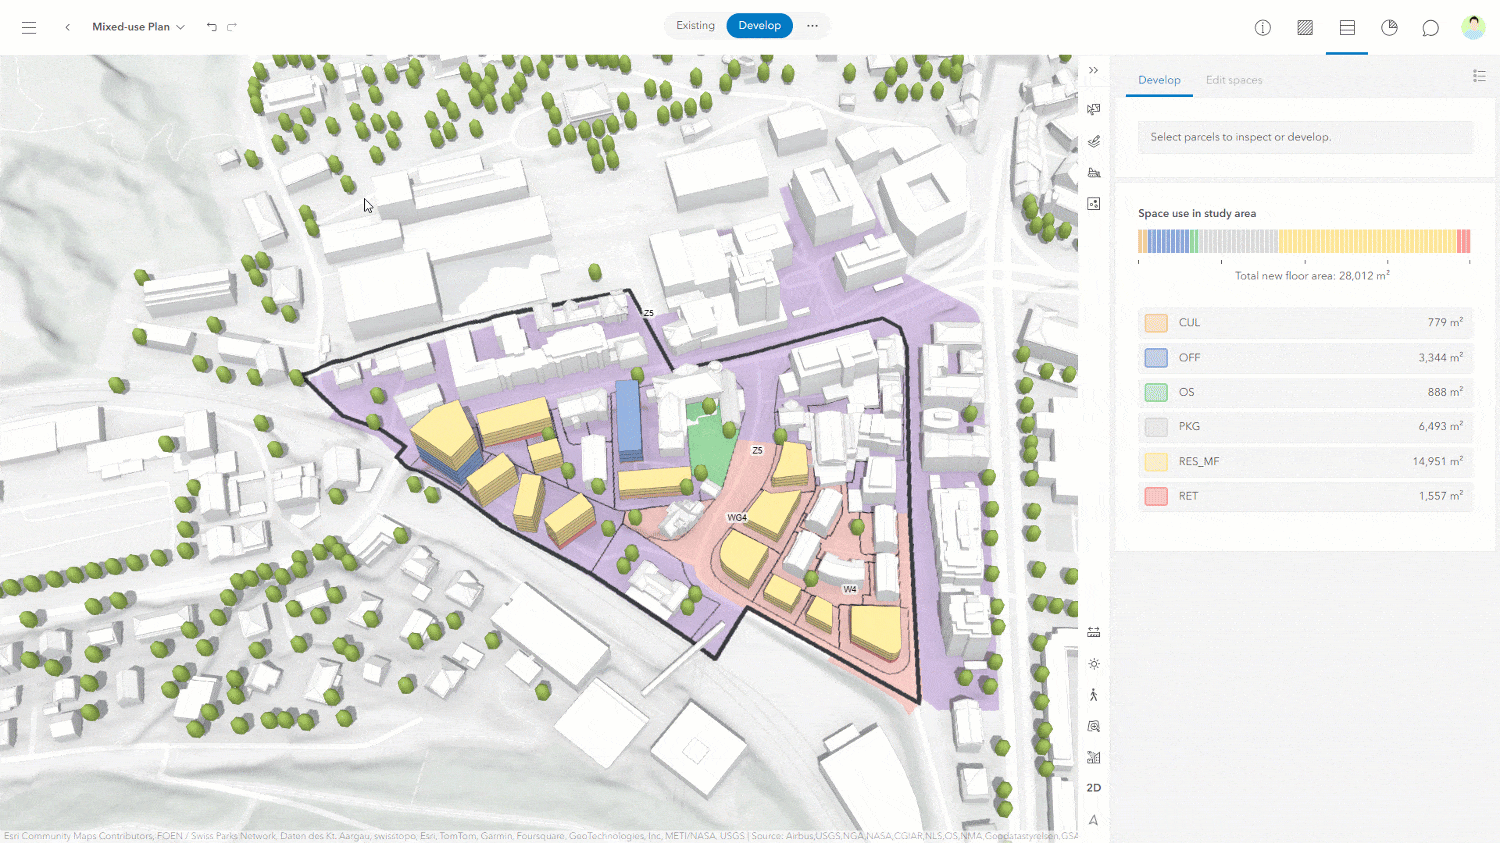Open the dashboard pie chart icon
The height and width of the screenshot is (843, 1500).
[1389, 27]
